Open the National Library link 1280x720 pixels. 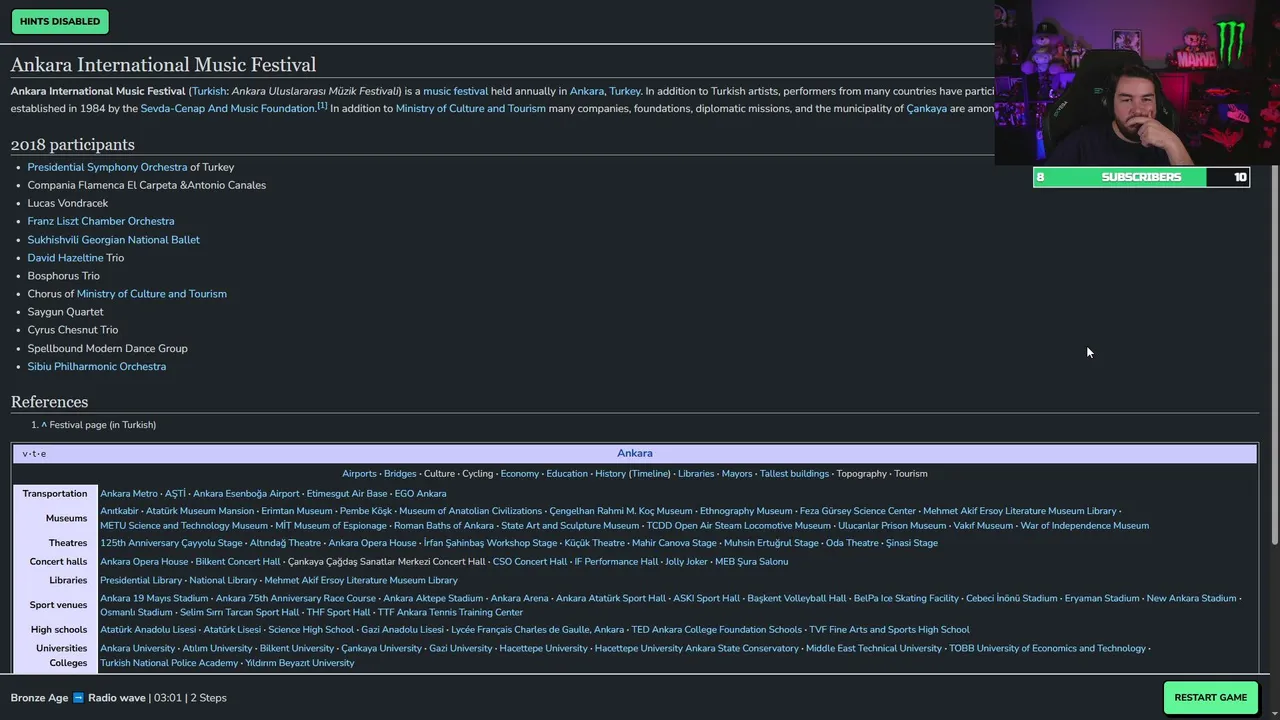(223, 580)
